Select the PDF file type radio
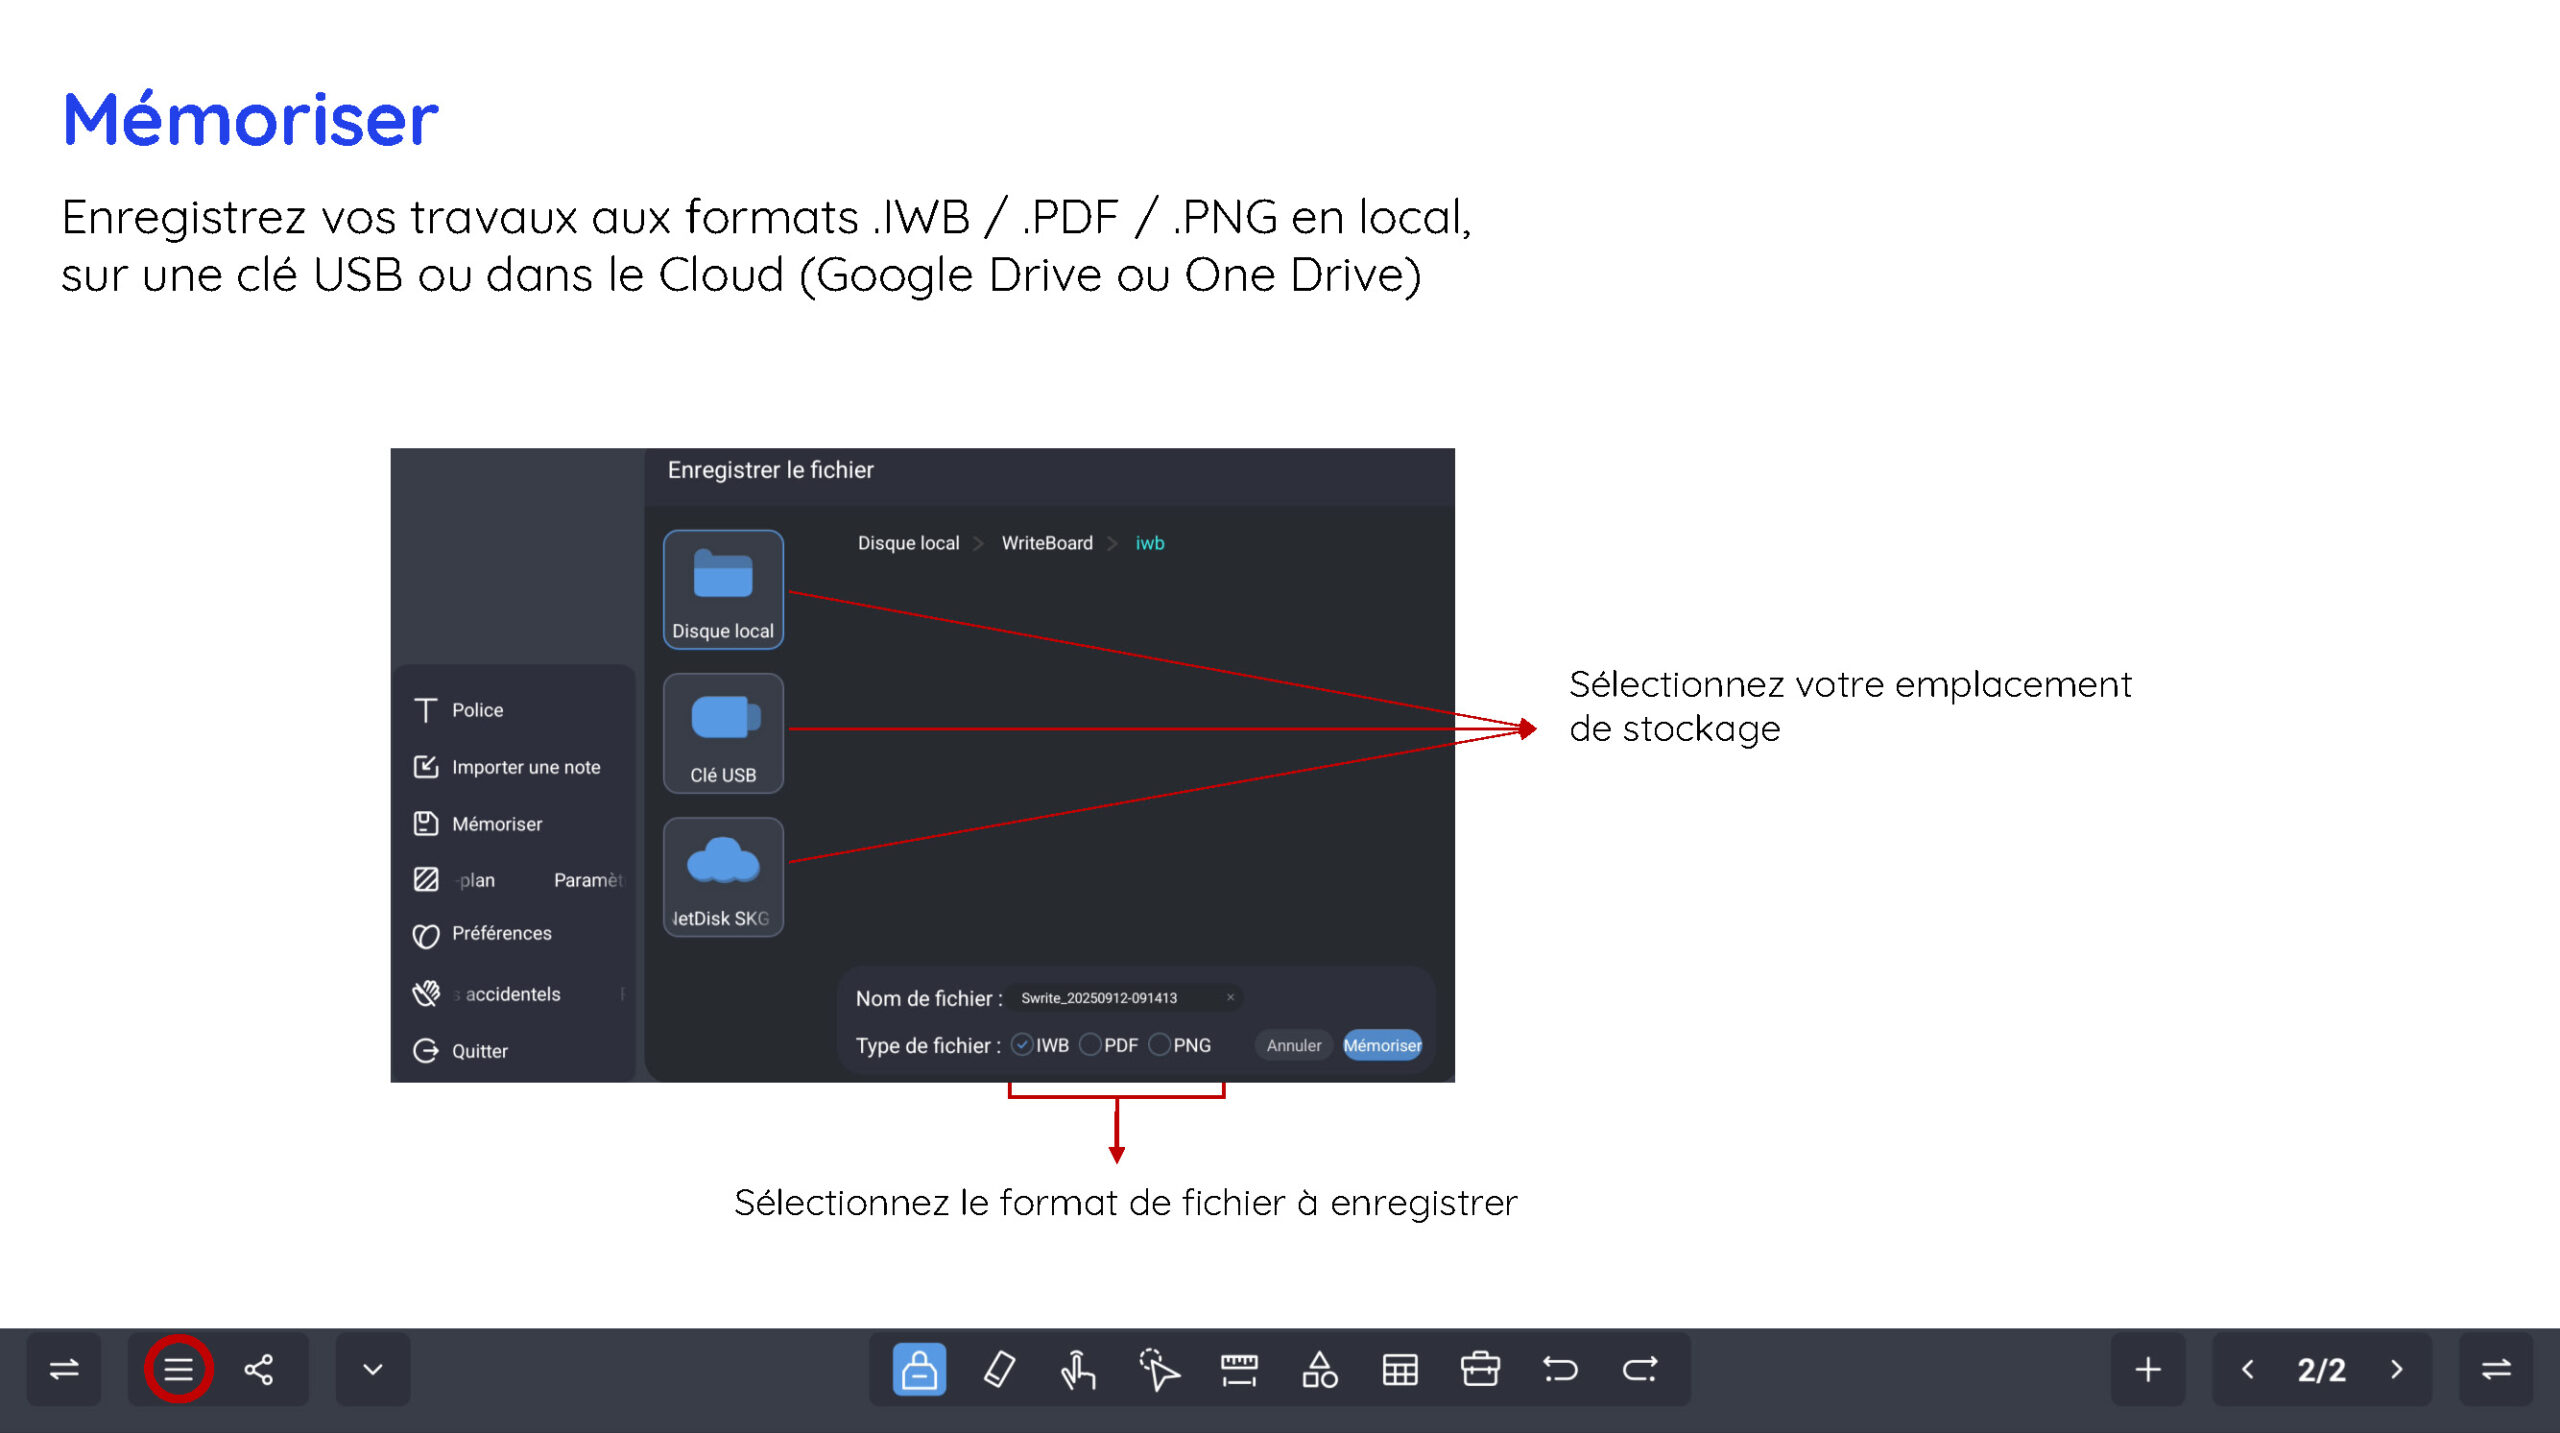This screenshot has width=2560, height=1433. click(1090, 1045)
